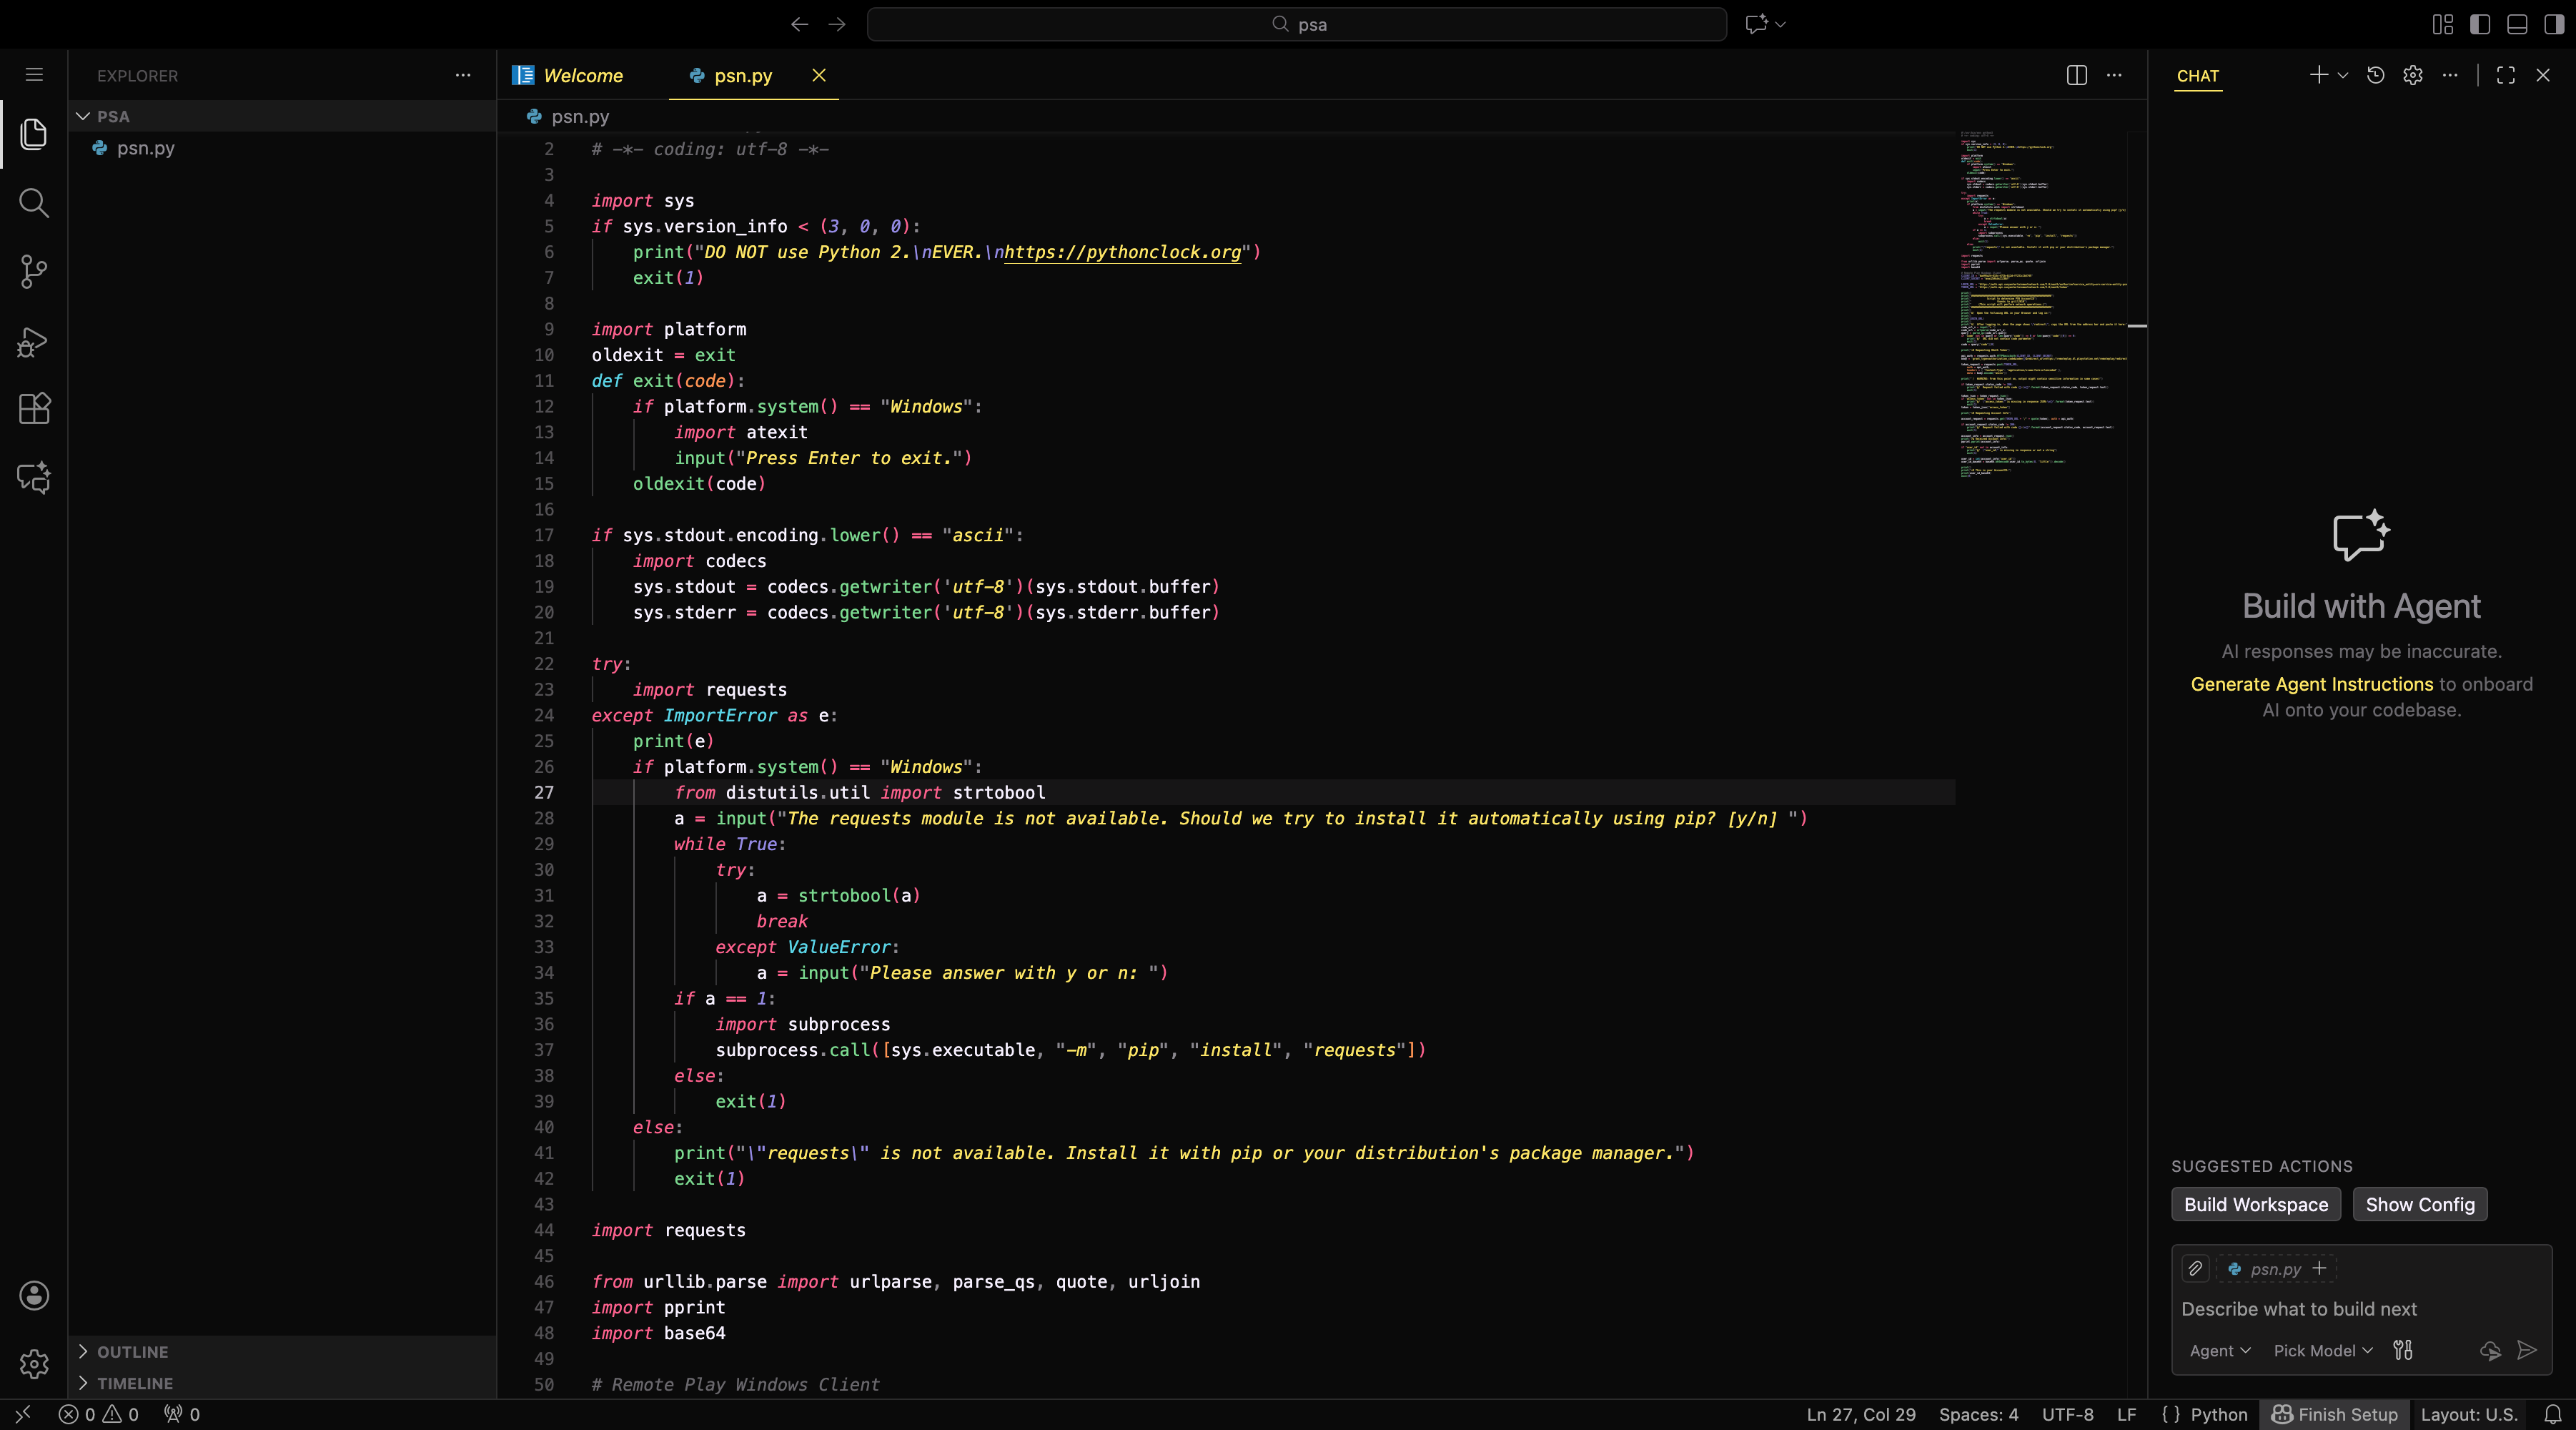Open Chat sessions icon in activity bar

pos(34,477)
